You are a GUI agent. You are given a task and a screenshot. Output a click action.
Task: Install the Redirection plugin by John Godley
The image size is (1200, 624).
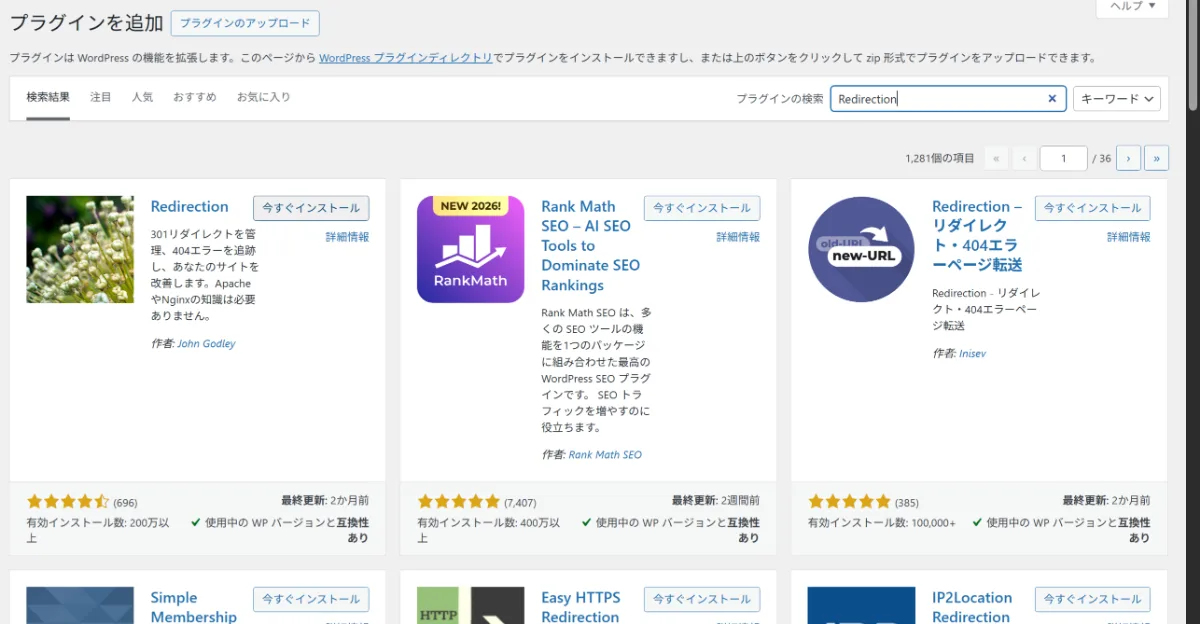311,208
